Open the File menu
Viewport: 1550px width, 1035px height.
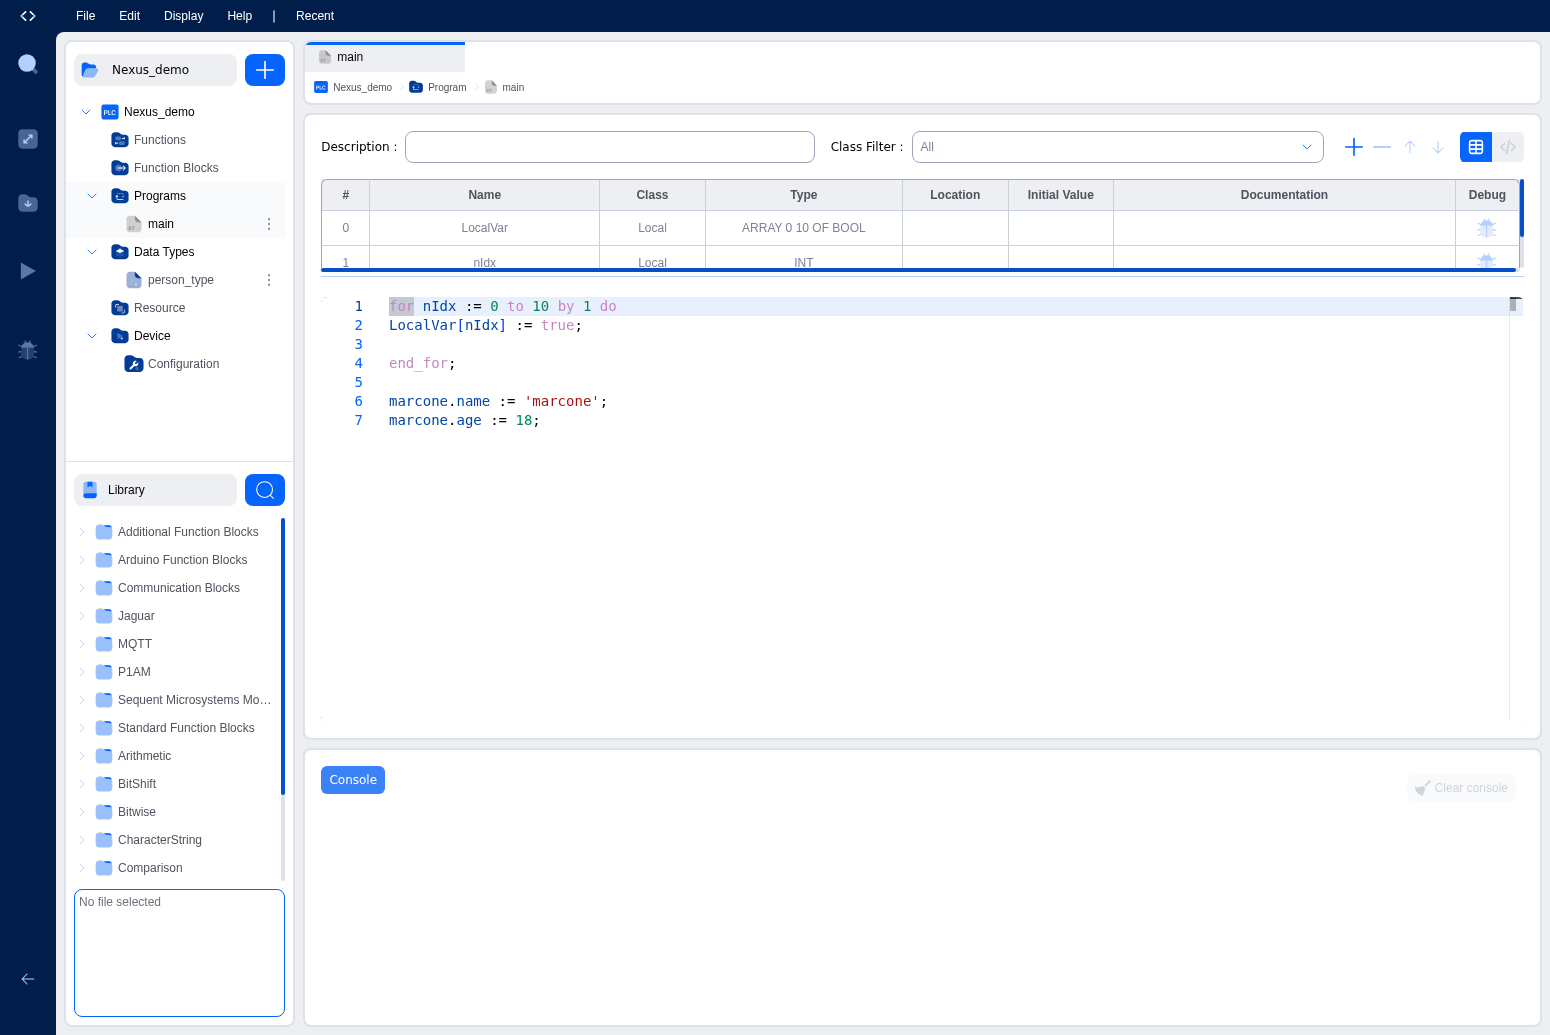coord(86,16)
